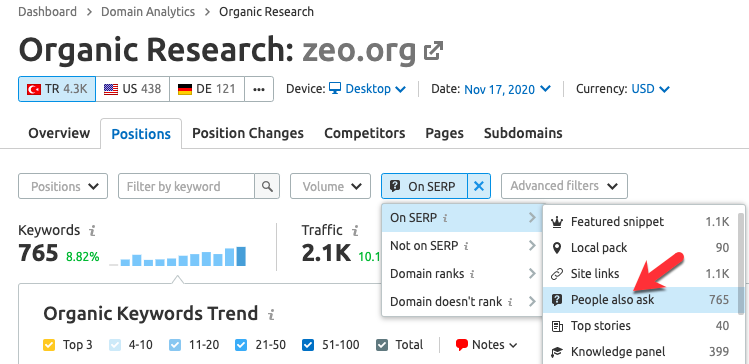Open the Currency USD dropdown
This screenshot has width=749, height=364.
[x=651, y=89]
